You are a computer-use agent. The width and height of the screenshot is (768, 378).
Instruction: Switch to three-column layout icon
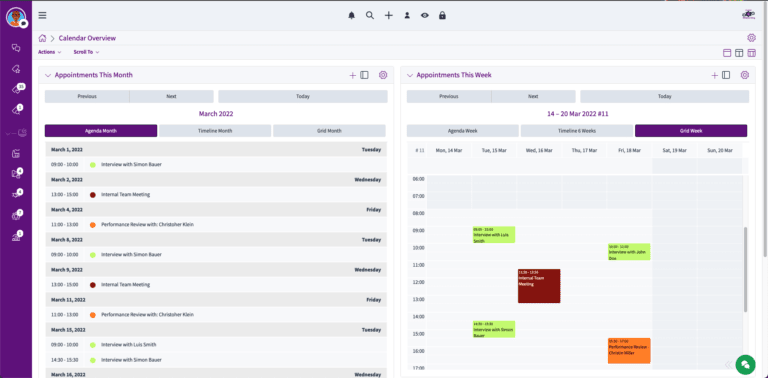751,53
